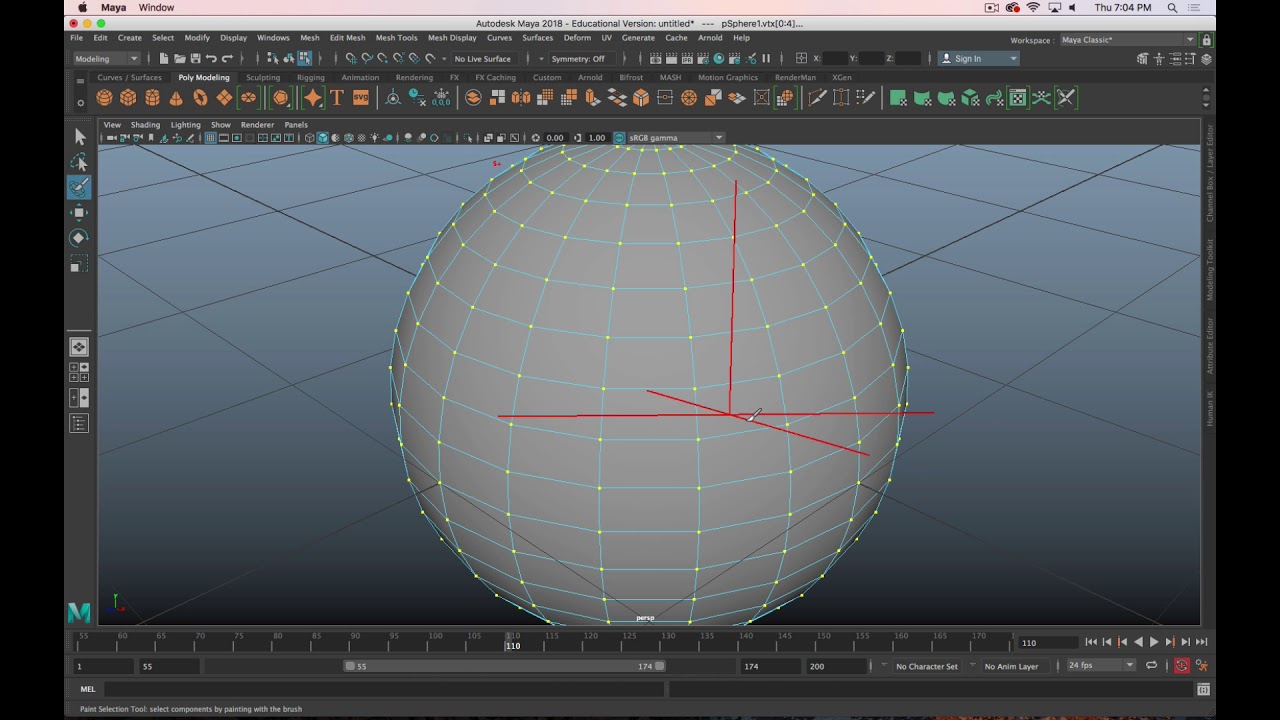The width and height of the screenshot is (1280, 720).
Task: Switch to the Rigging shelf tab
Action: (x=310, y=77)
